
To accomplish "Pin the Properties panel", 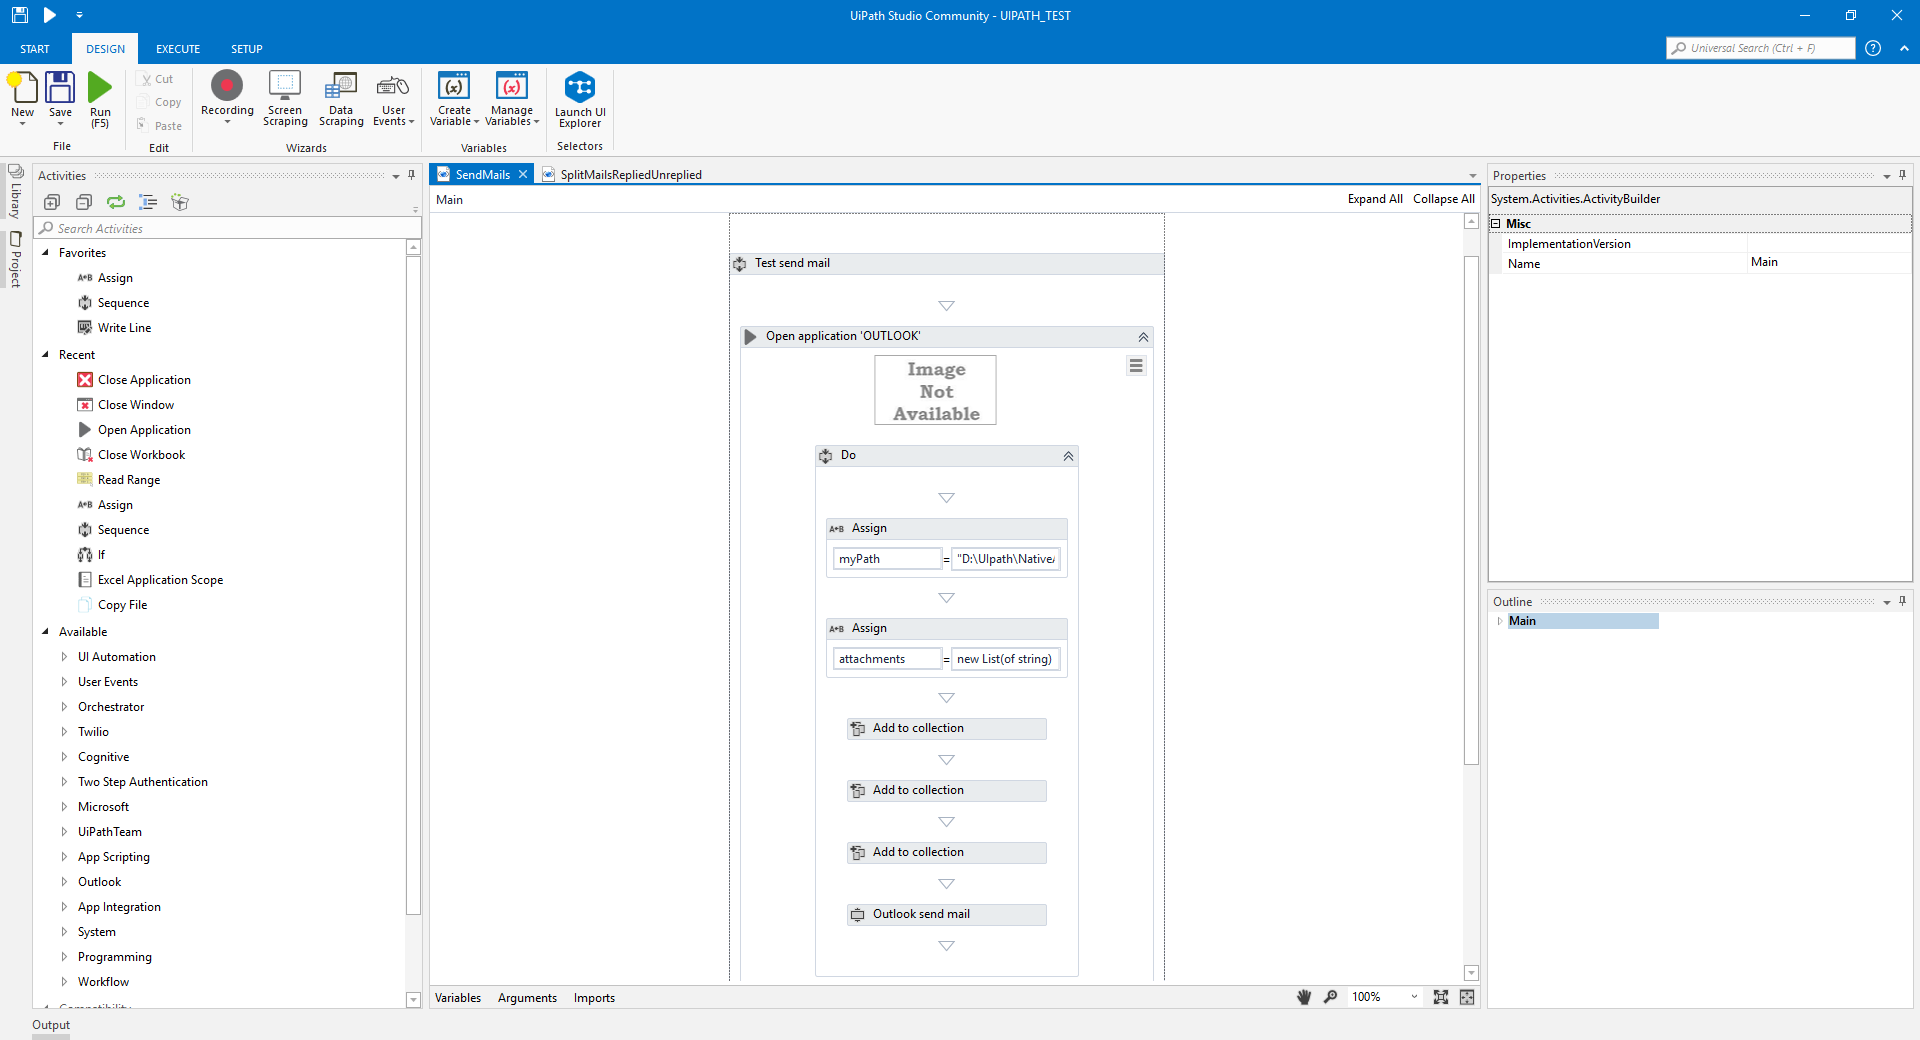I will (x=1902, y=175).
